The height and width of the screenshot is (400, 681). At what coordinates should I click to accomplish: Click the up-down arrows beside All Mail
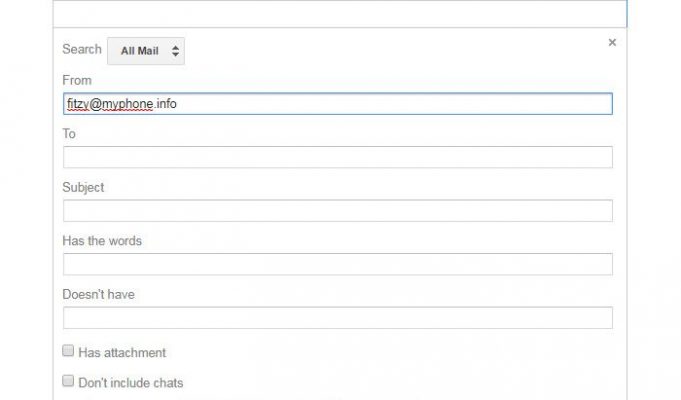click(175, 51)
